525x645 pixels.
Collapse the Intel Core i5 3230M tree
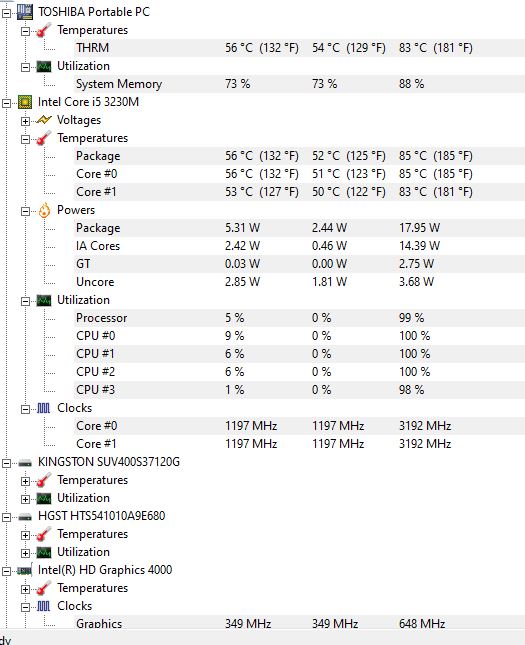click(x=6, y=103)
